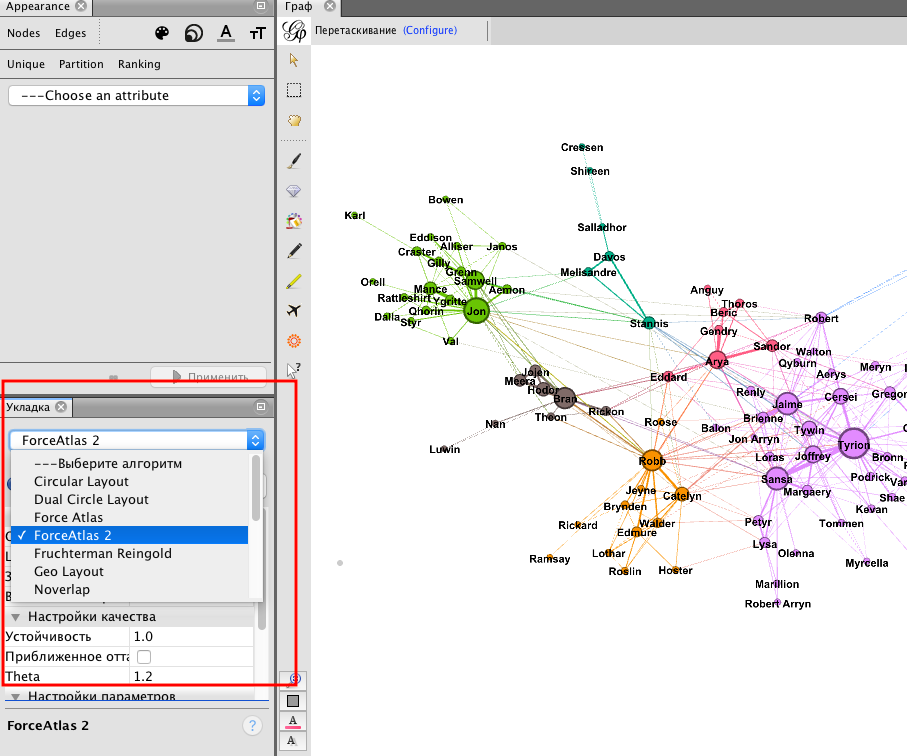Open the Ranking tab
This screenshot has height=756, width=907.
(139, 64)
